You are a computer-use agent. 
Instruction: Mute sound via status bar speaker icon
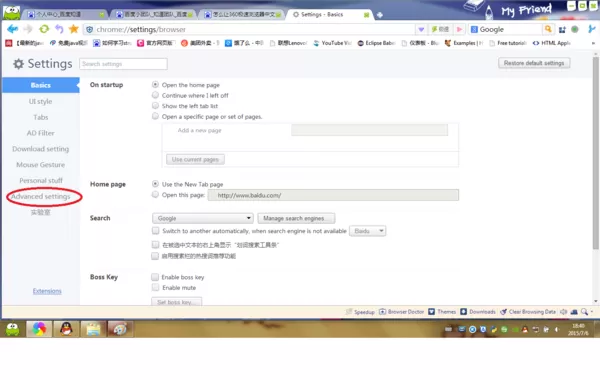point(563,312)
